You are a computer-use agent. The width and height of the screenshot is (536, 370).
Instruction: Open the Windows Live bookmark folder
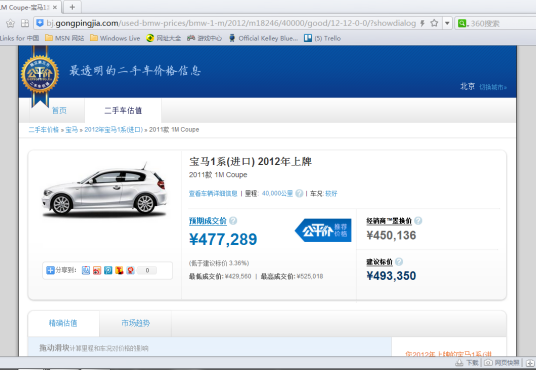click(115, 38)
